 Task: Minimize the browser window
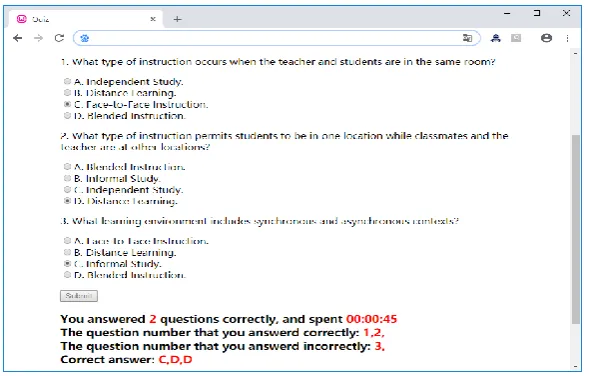click(x=507, y=14)
